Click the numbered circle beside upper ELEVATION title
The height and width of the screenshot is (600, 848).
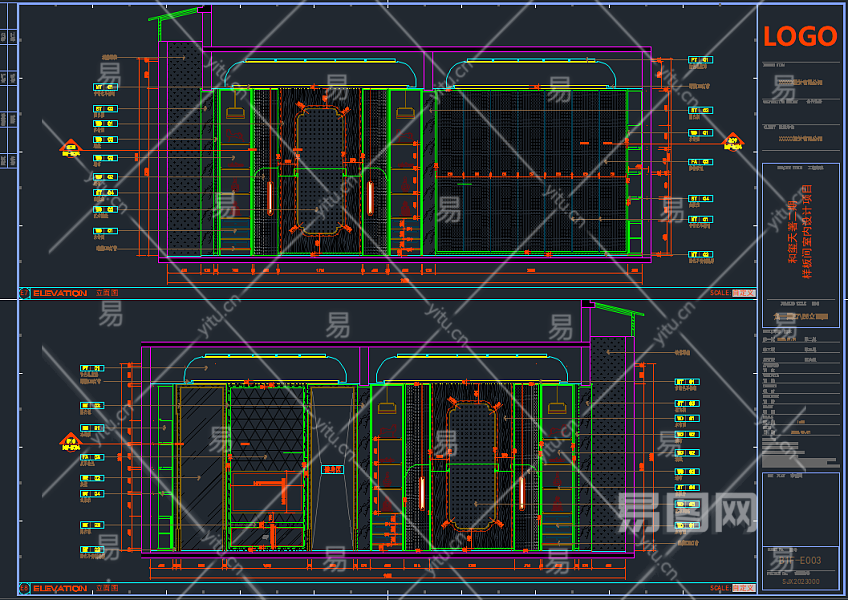coord(24,293)
